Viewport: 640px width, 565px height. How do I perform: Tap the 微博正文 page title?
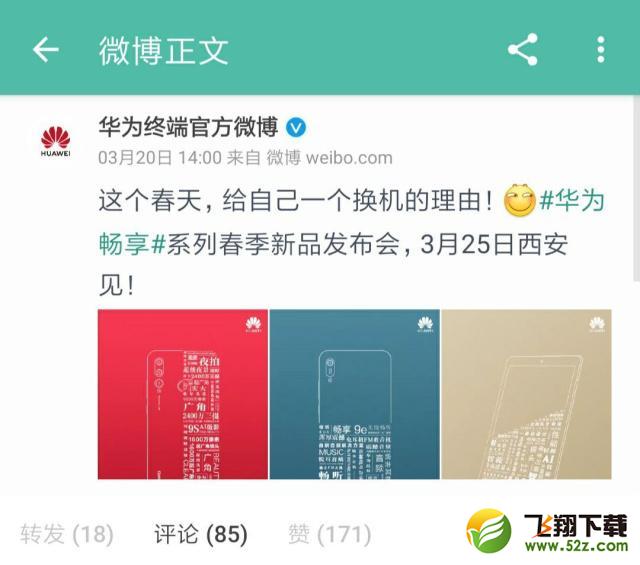(x=163, y=50)
